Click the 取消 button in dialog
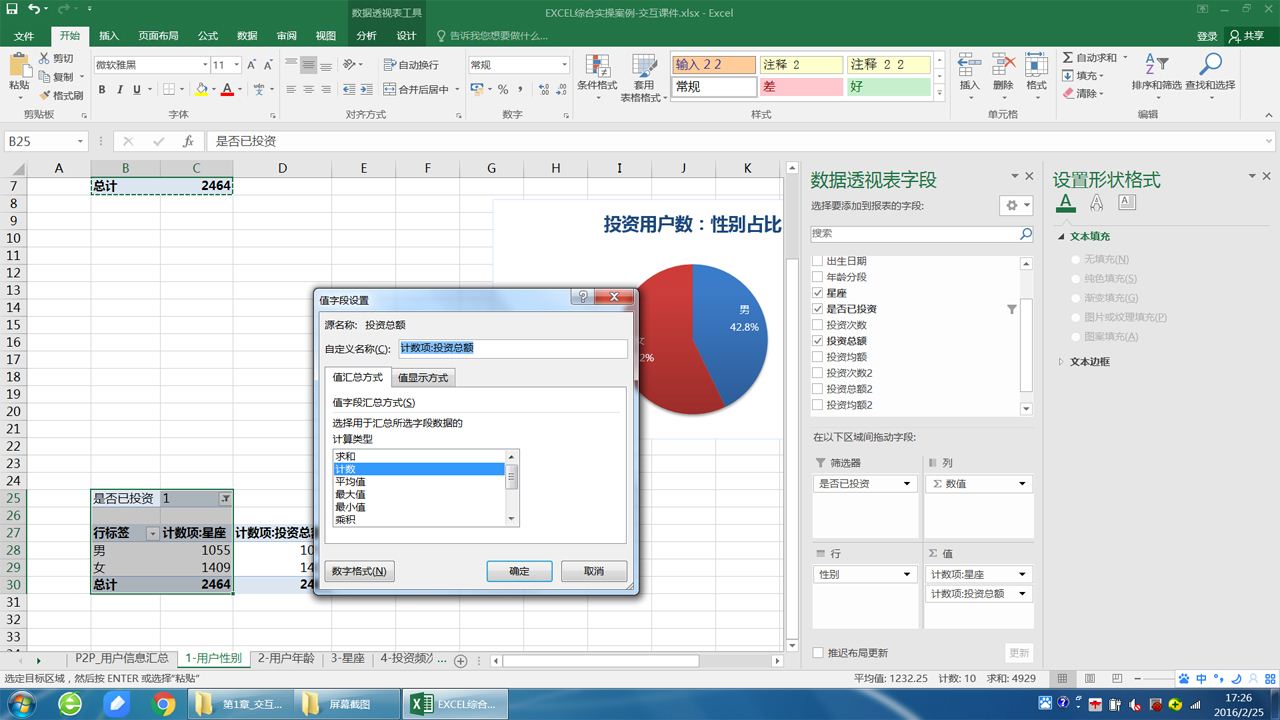 click(594, 571)
